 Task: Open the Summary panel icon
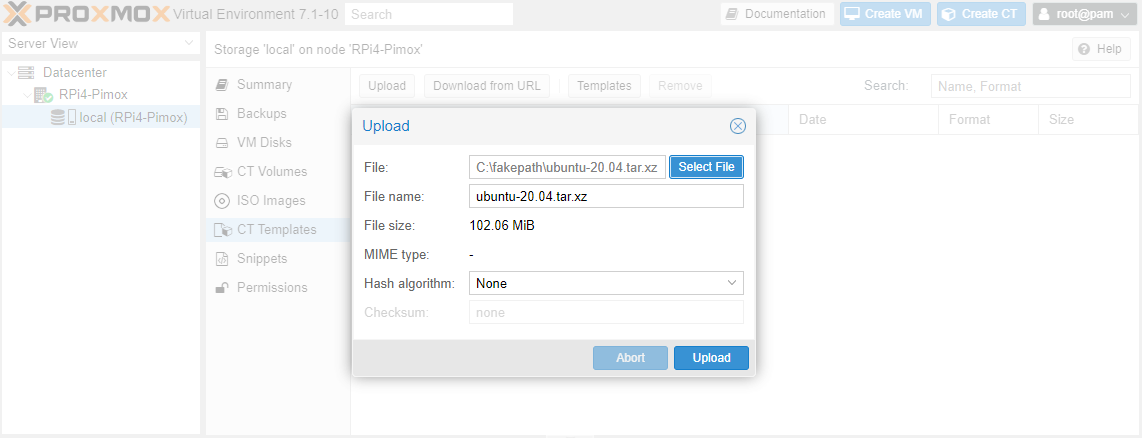[x=222, y=85]
